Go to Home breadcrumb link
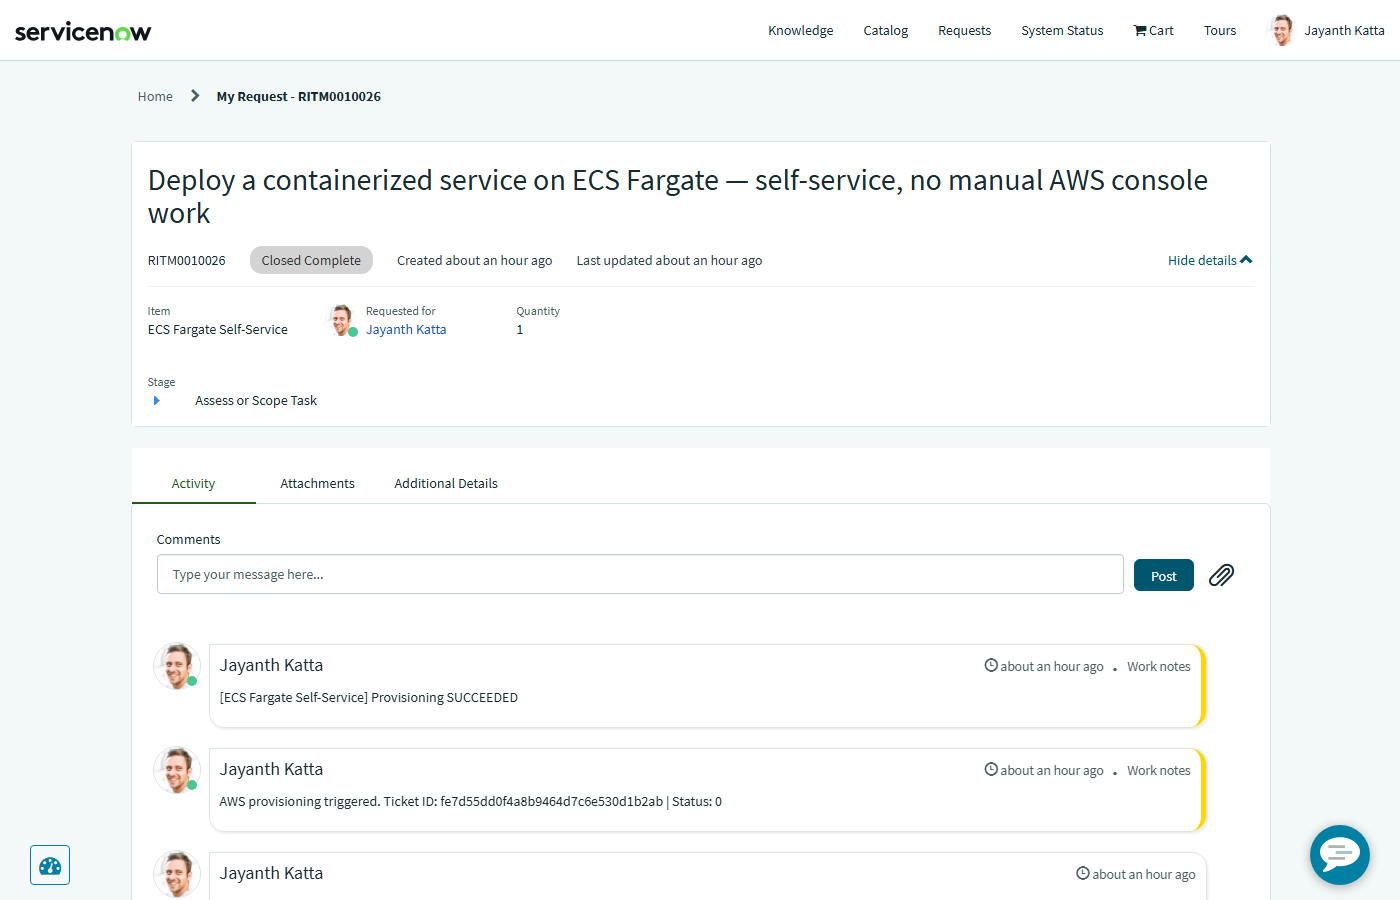 (x=155, y=96)
